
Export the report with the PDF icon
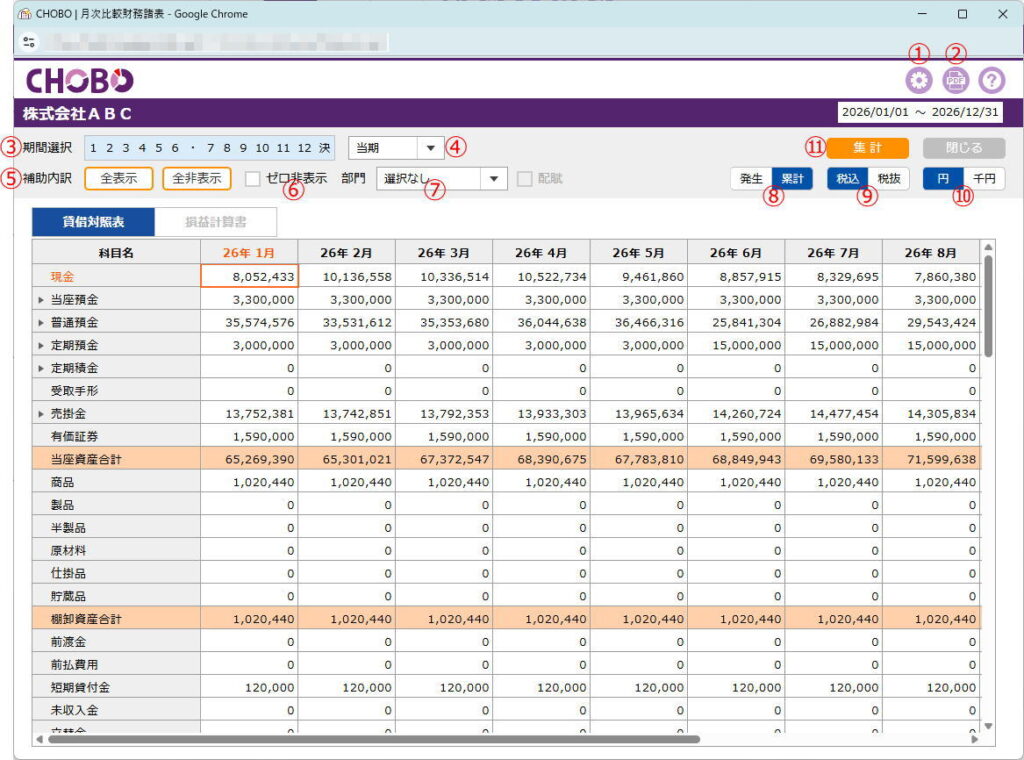(955, 81)
